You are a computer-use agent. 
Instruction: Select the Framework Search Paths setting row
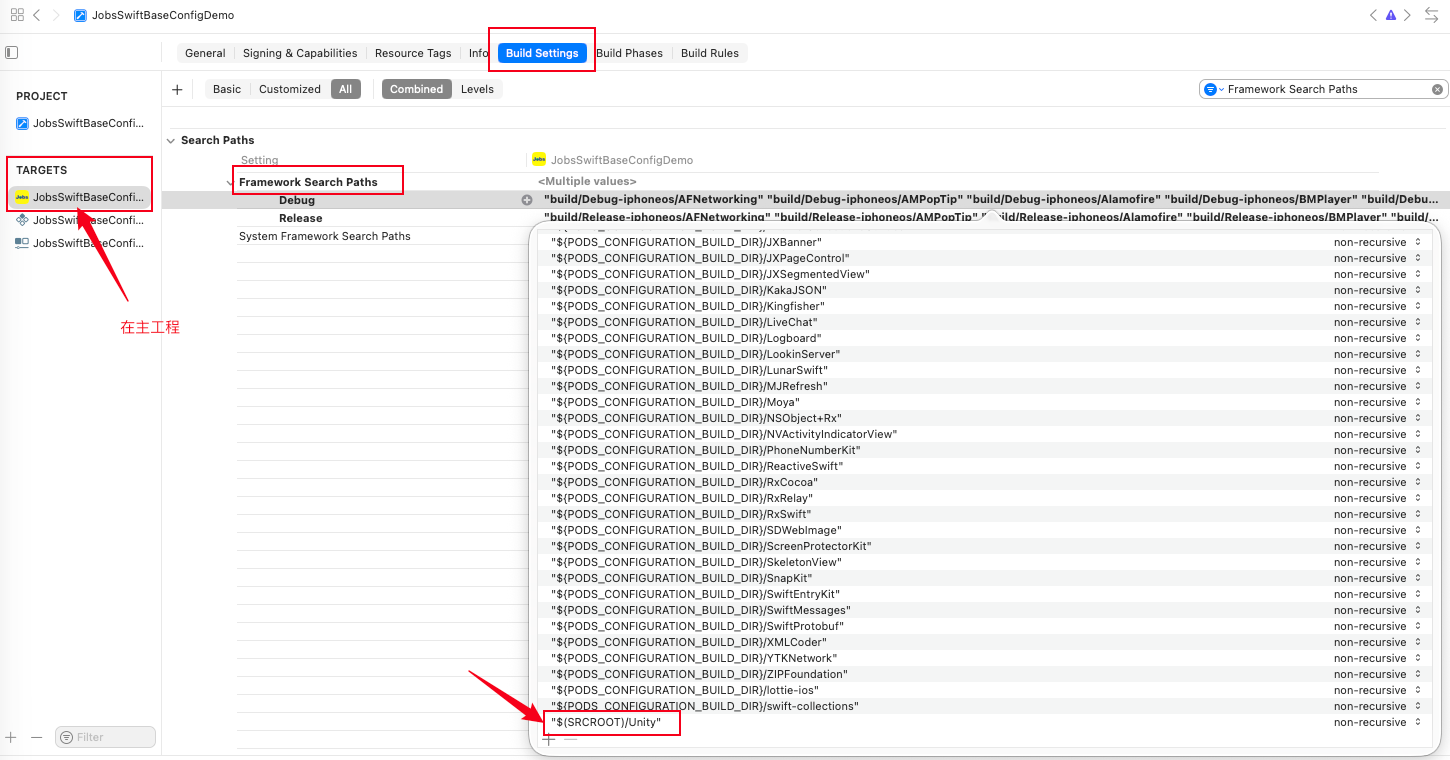tap(308, 182)
